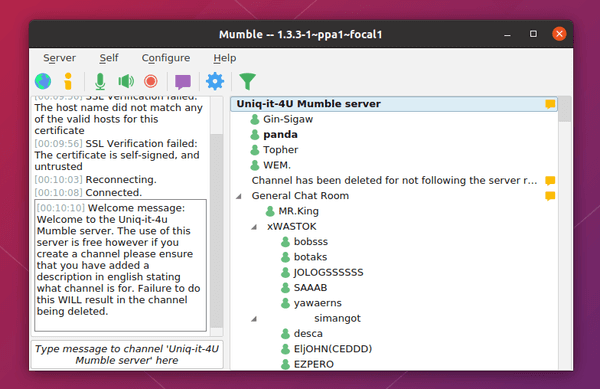View comment icon on Uniq-it-4U server row
The image size is (600, 389).
coord(550,104)
